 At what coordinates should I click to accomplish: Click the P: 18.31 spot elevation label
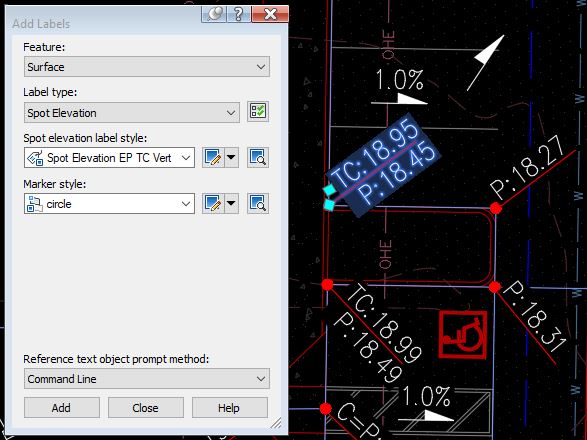(x=535, y=317)
